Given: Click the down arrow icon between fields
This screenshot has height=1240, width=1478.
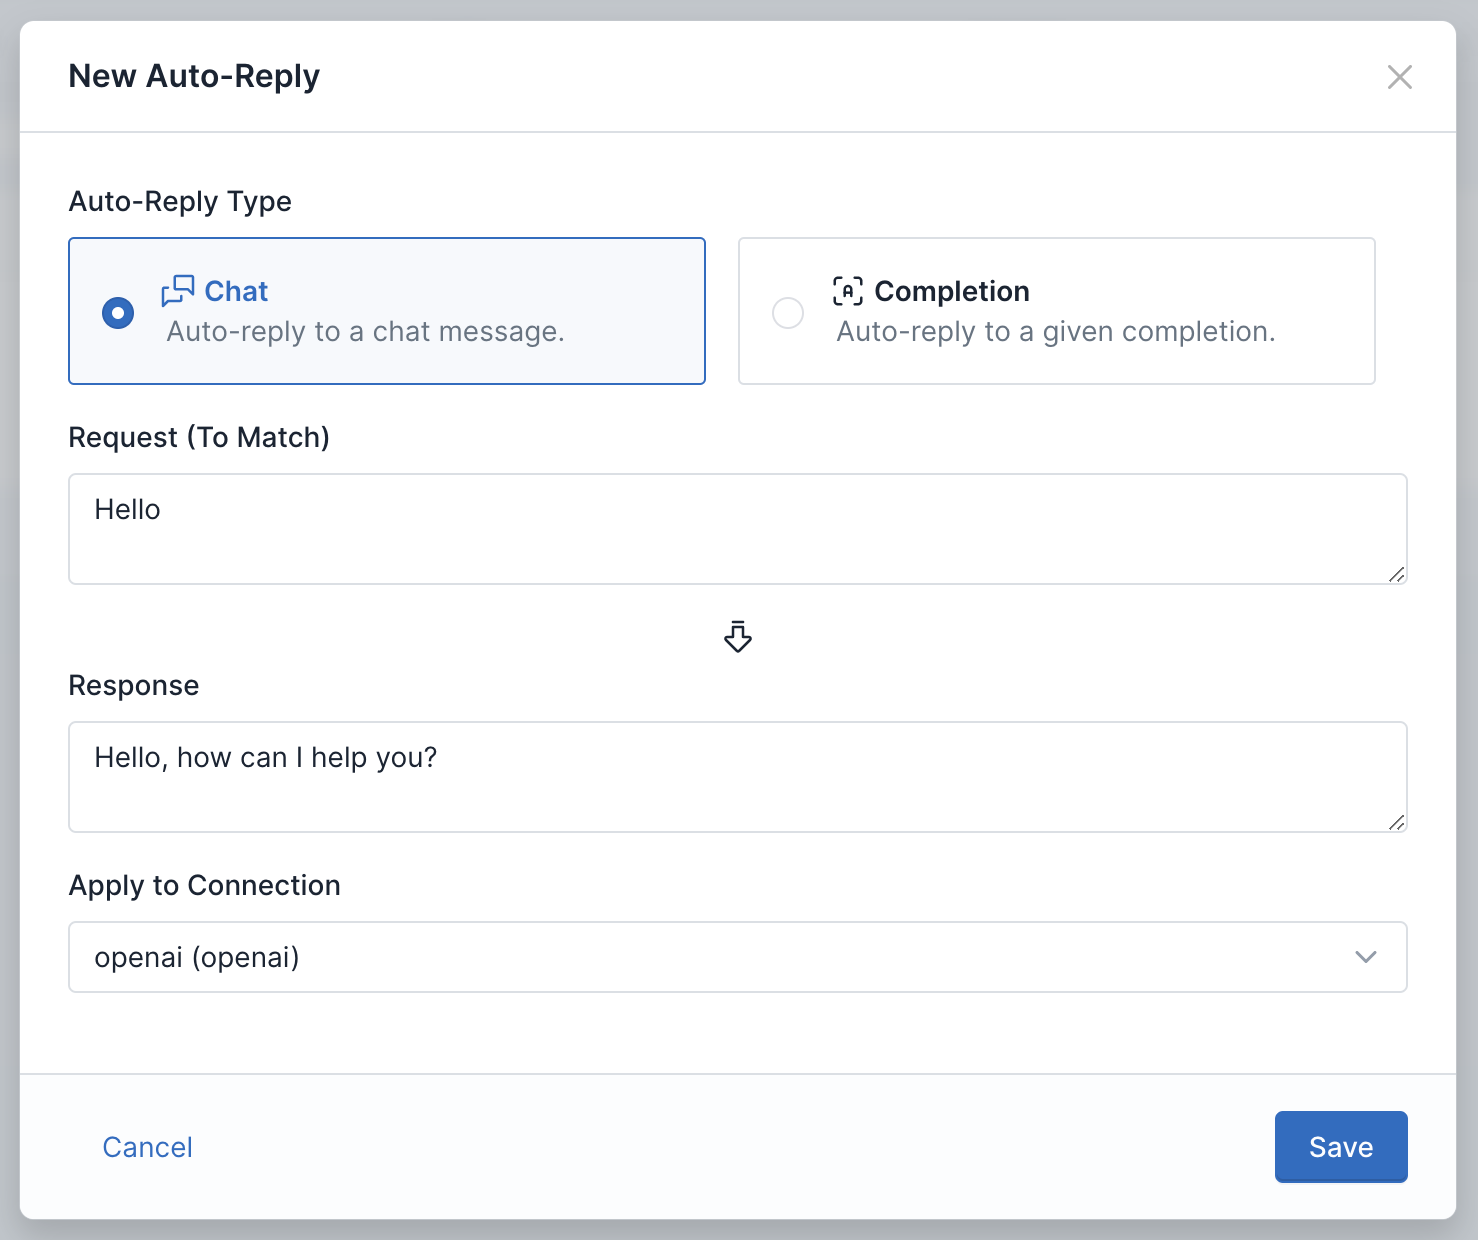Looking at the screenshot, I should point(738,636).
